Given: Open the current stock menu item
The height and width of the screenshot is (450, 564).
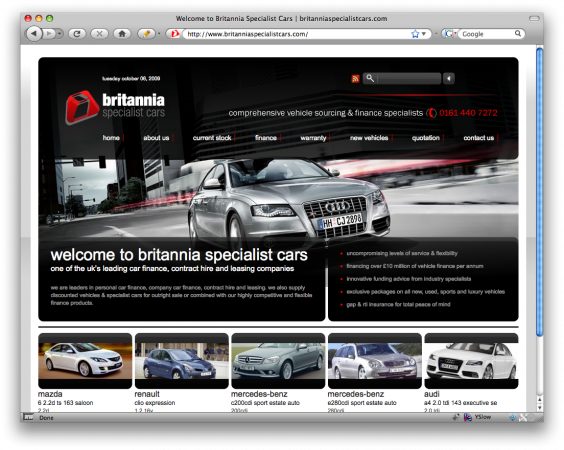Looking at the screenshot, I should [212, 138].
